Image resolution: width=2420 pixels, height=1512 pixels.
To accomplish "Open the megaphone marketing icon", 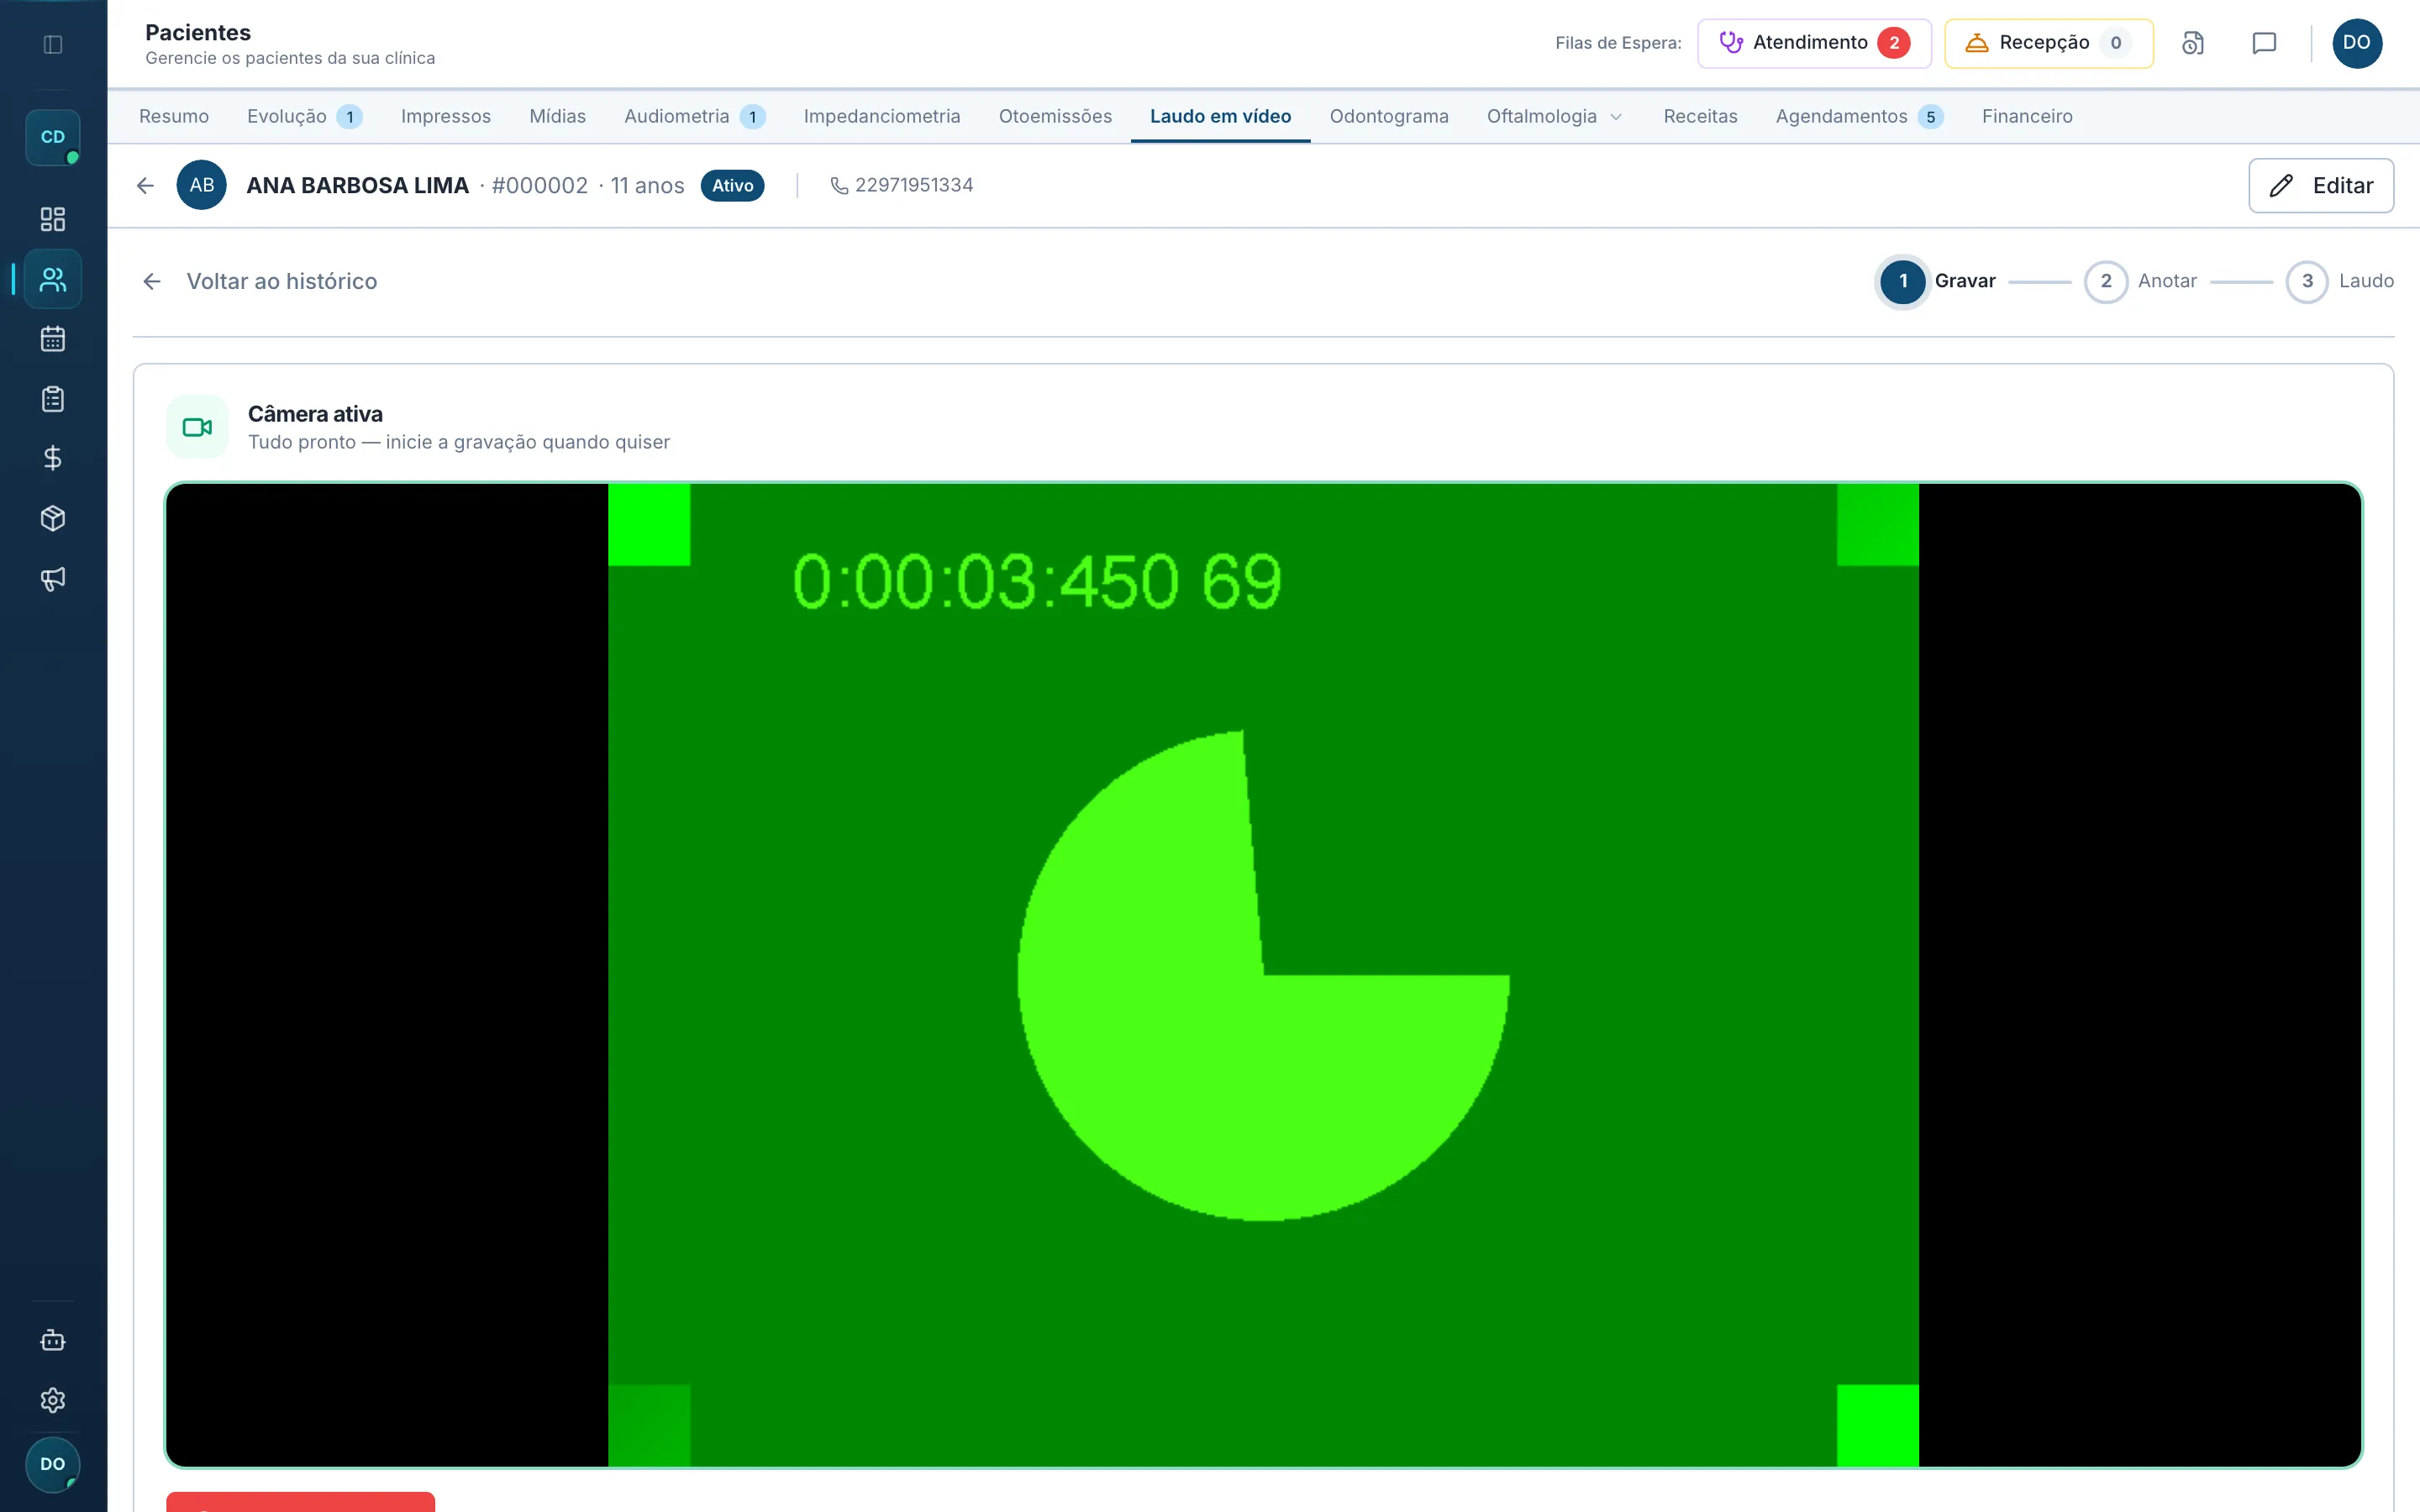I will 53,578.
